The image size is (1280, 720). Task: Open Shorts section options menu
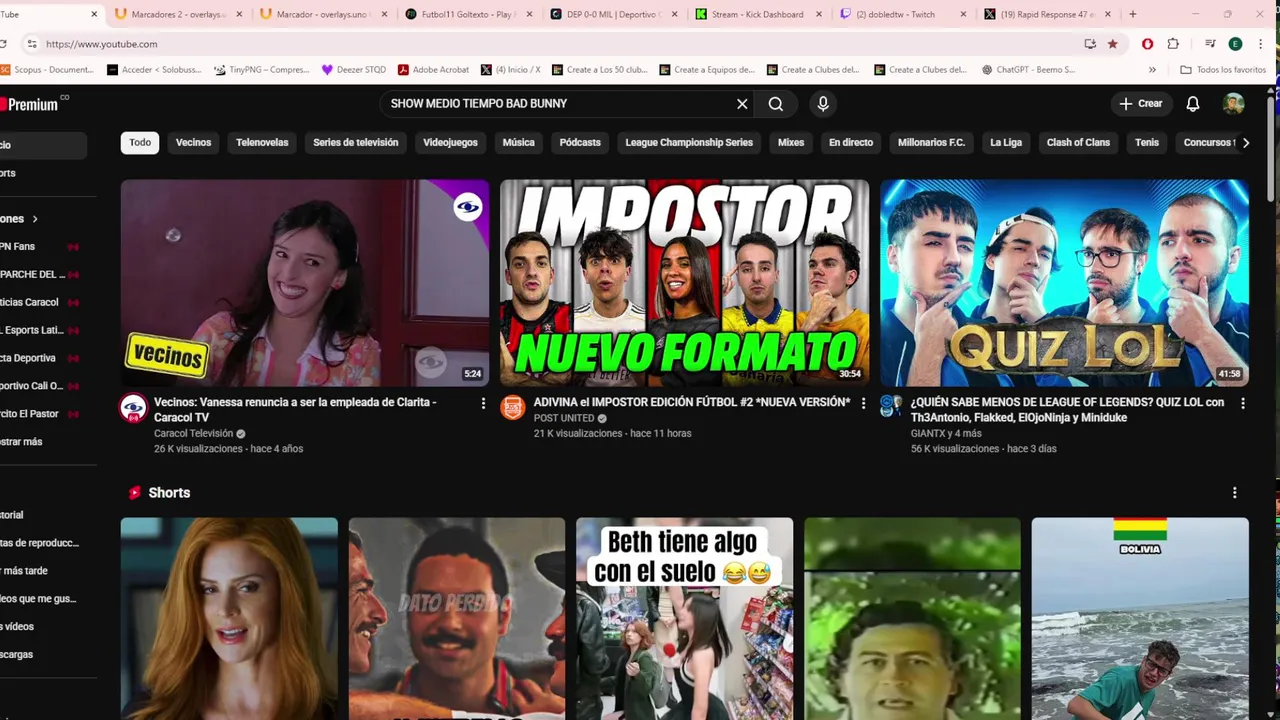pos(1234,493)
